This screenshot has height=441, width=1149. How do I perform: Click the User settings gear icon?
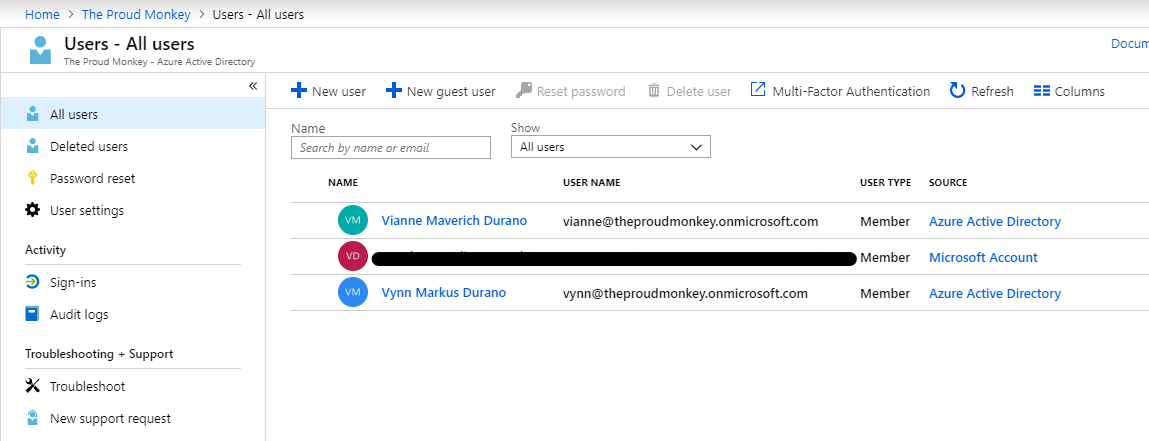pos(32,210)
